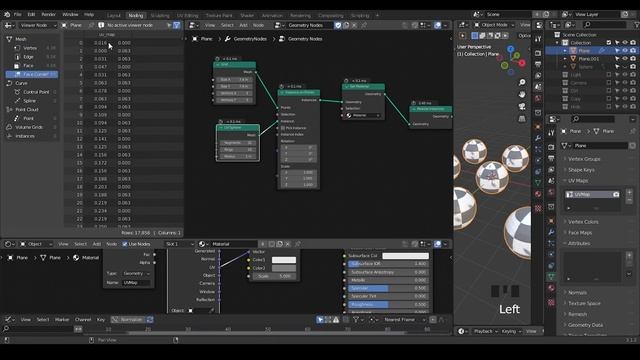The height and width of the screenshot is (360, 640).
Task: Switch to the Sculpting workspace tab
Action: tap(160, 16)
